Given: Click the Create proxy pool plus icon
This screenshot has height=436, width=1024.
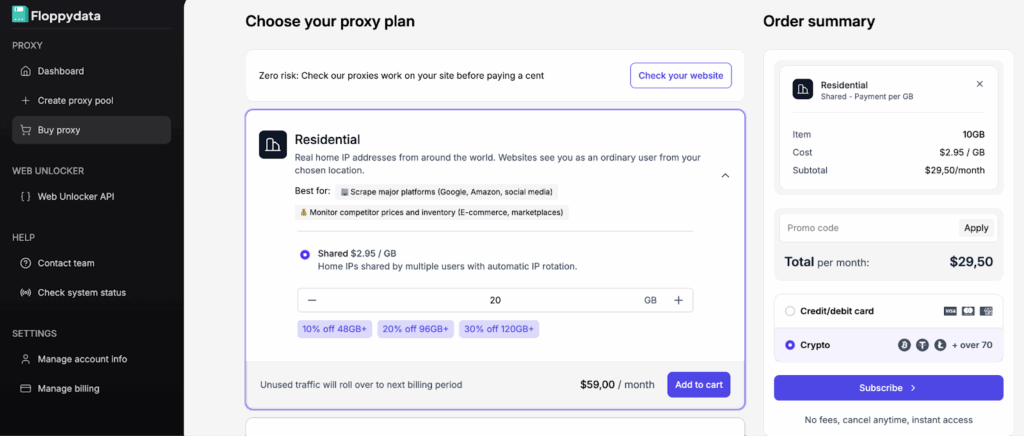Looking at the screenshot, I should click(26, 101).
